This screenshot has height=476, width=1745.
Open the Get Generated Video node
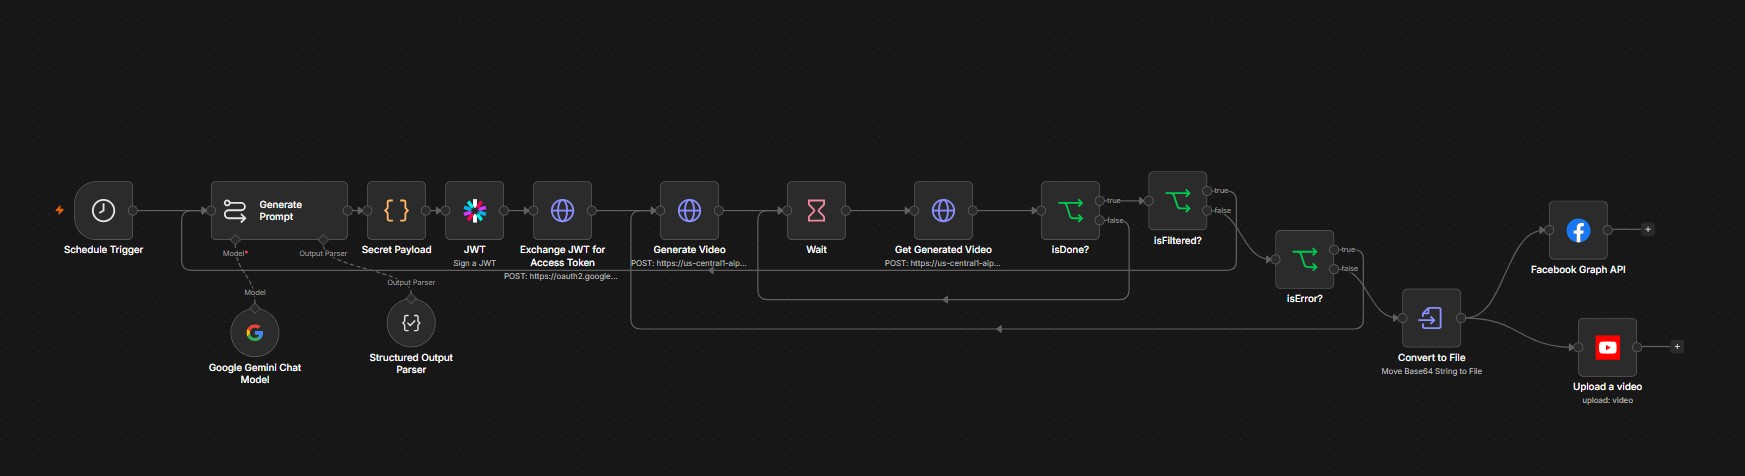point(943,210)
